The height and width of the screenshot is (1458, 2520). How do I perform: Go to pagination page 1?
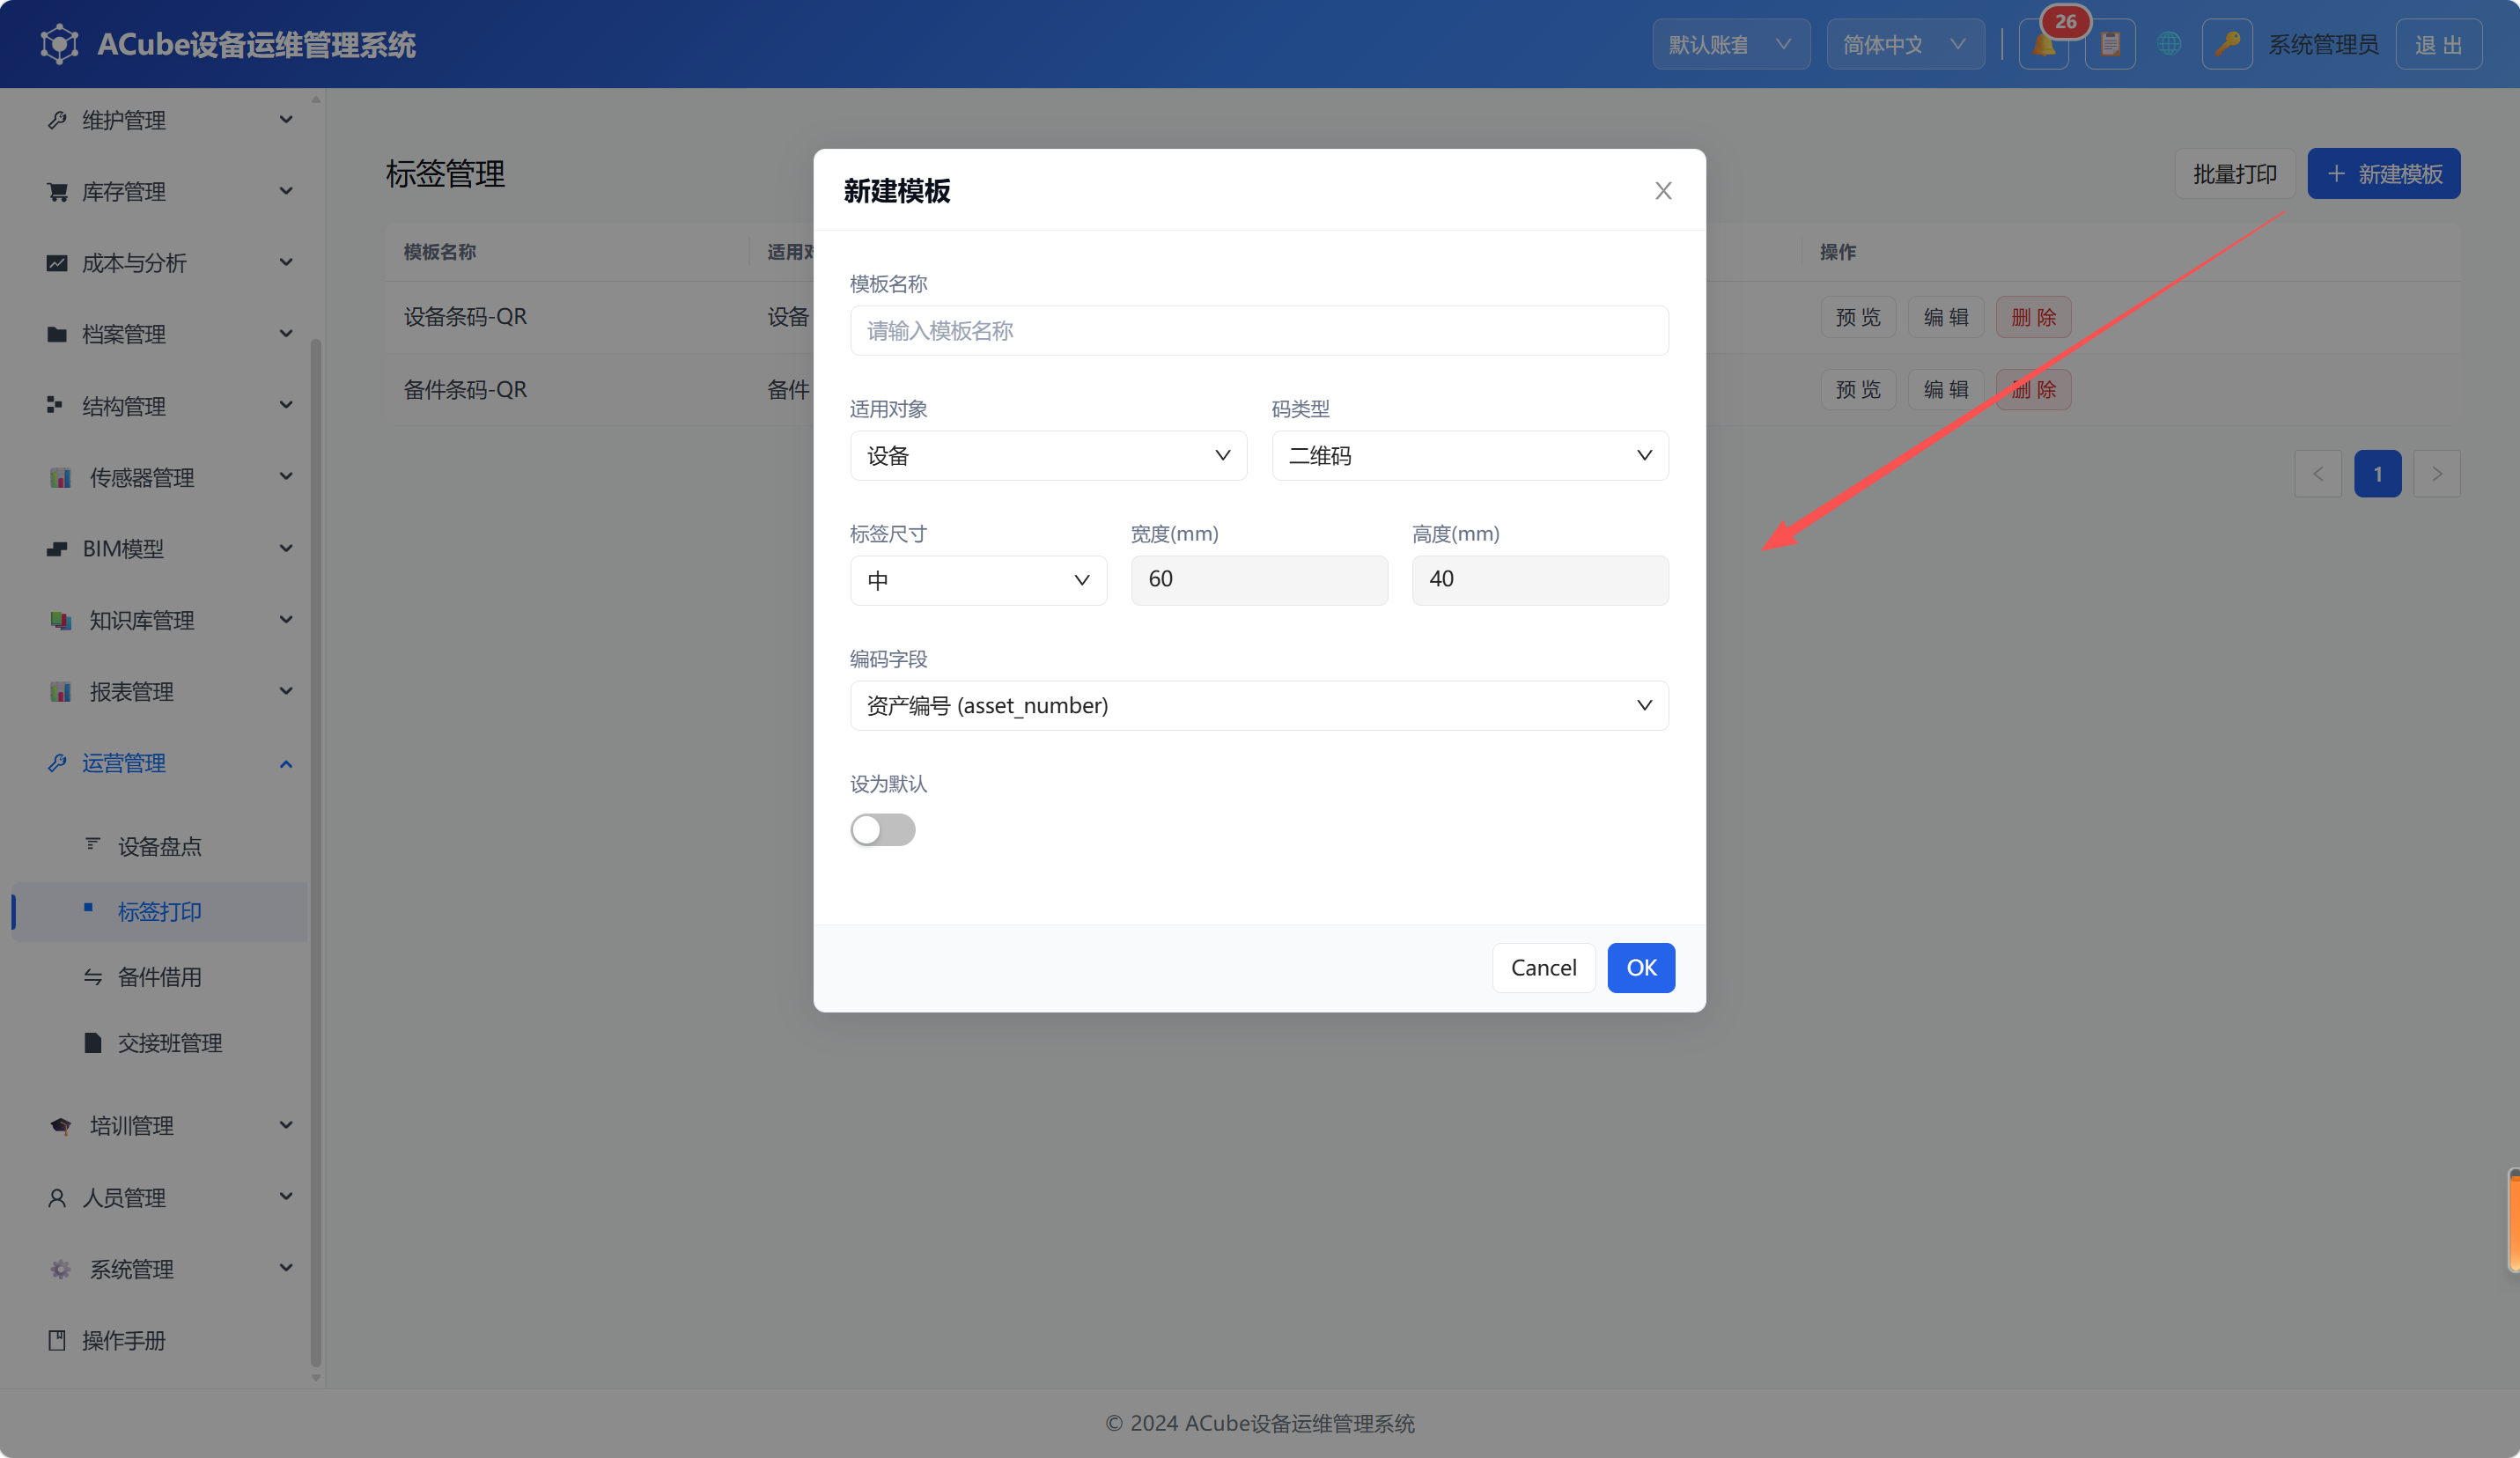[2377, 474]
